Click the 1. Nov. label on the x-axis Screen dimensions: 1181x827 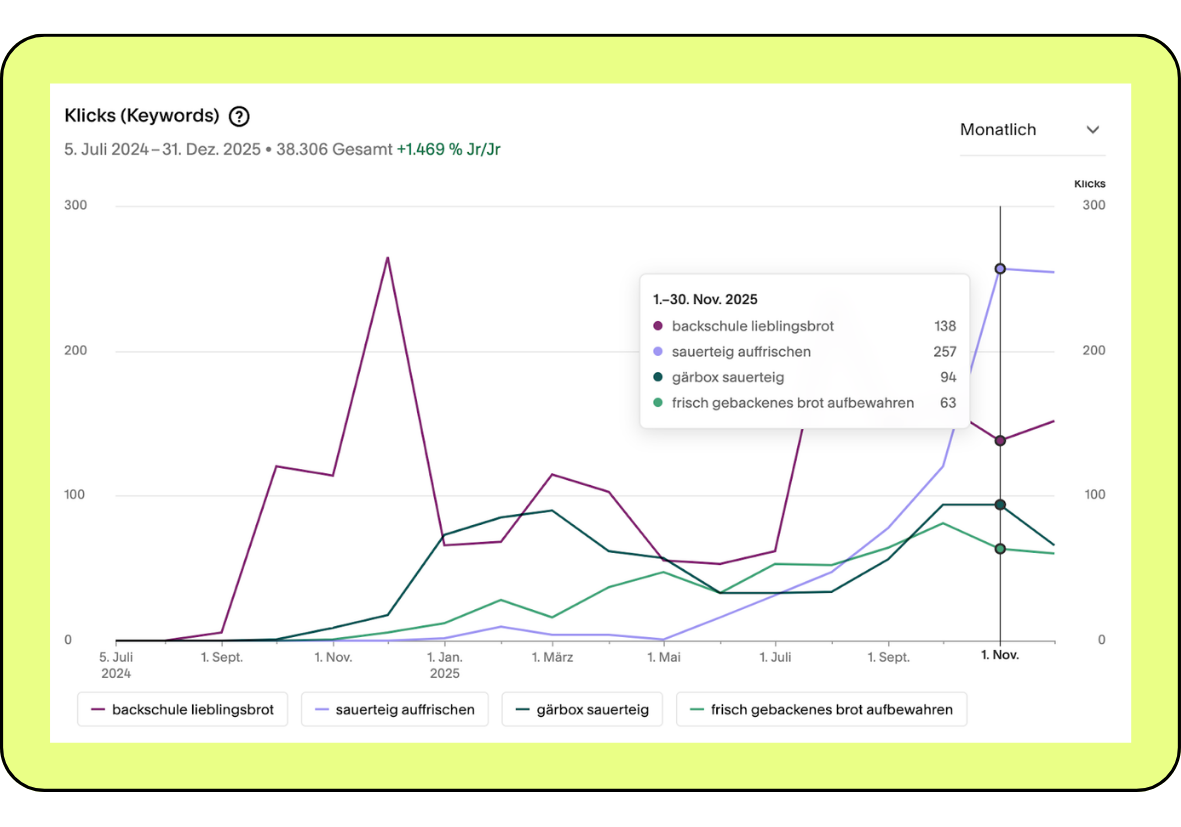click(x=1000, y=654)
